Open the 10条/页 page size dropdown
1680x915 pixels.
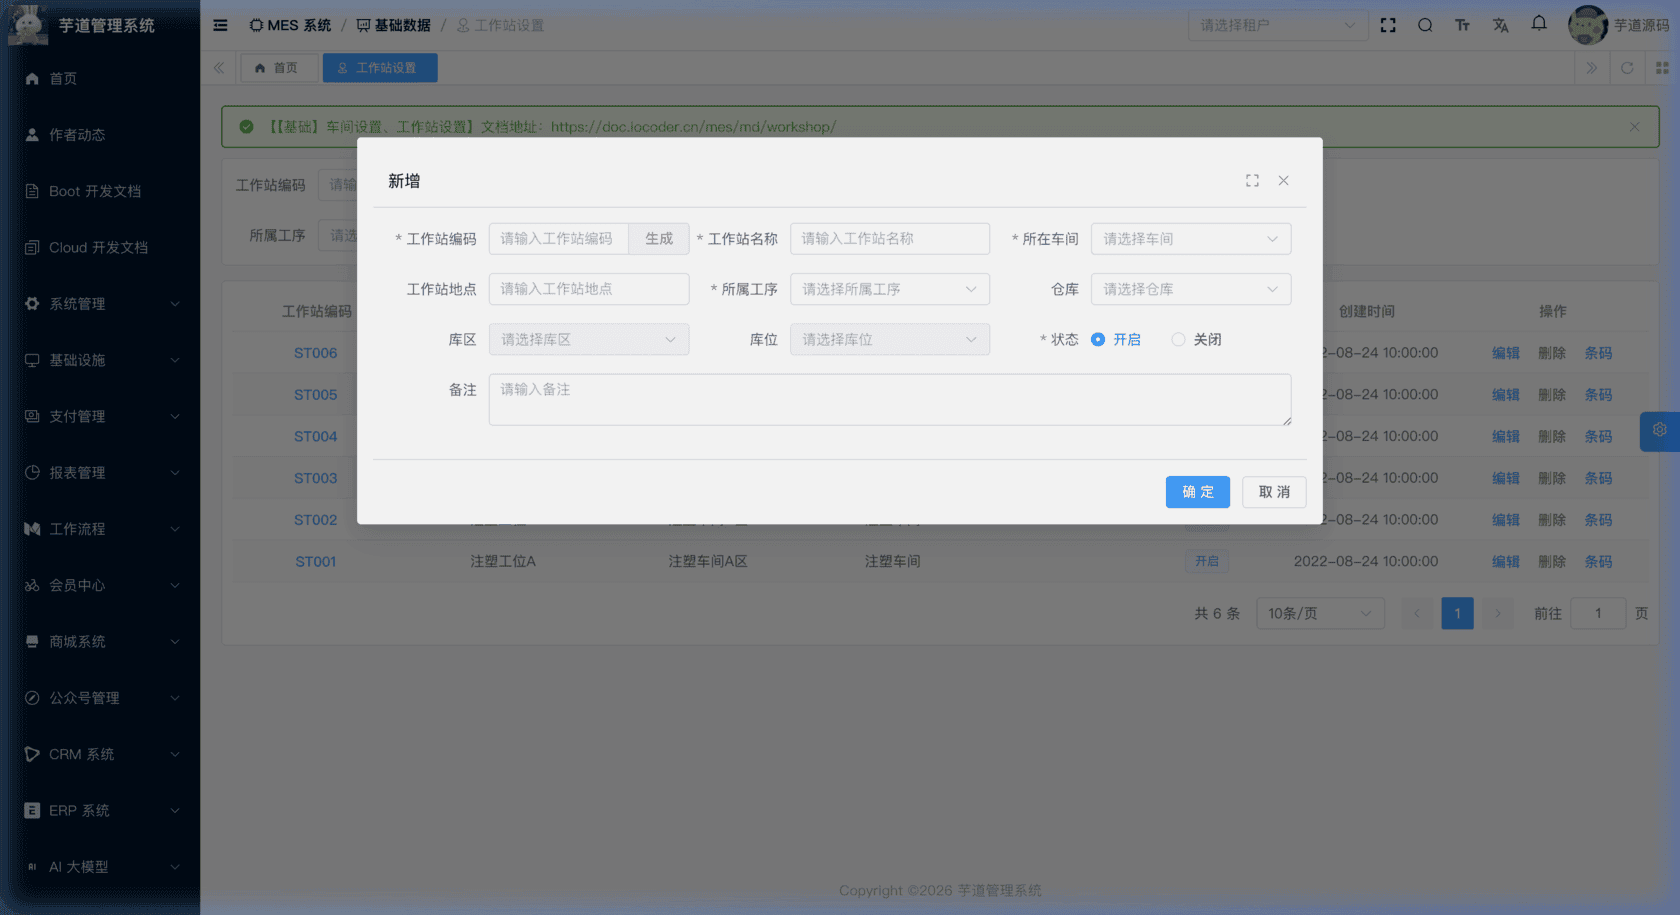pyautogui.click(x=1320, y=613)
